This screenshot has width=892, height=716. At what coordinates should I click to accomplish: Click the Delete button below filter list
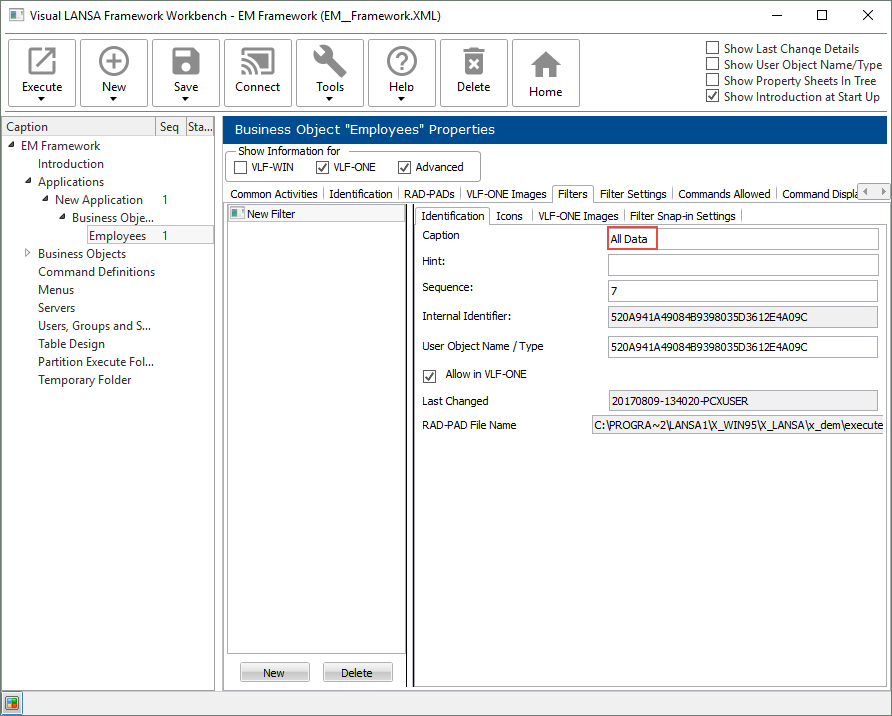[x=357, y=673]
